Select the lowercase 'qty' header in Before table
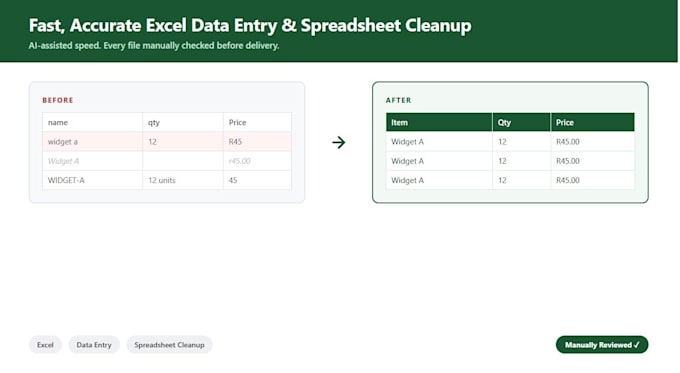This screenshot has height=373, width=680. point(183,122)
